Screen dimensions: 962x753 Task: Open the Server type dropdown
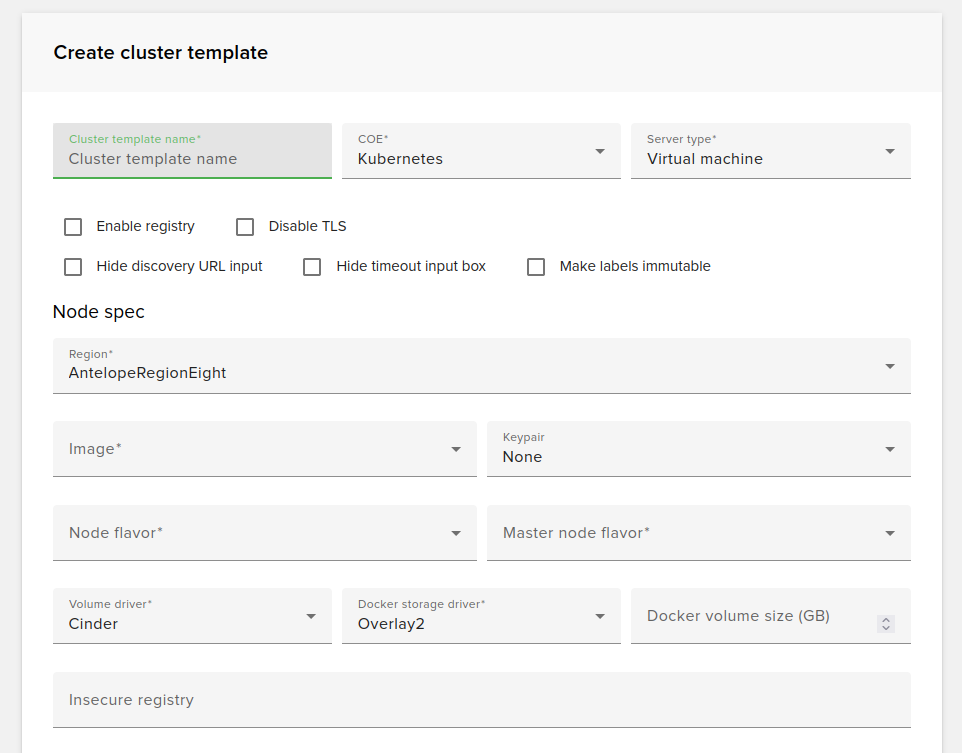tap(770, 151)
